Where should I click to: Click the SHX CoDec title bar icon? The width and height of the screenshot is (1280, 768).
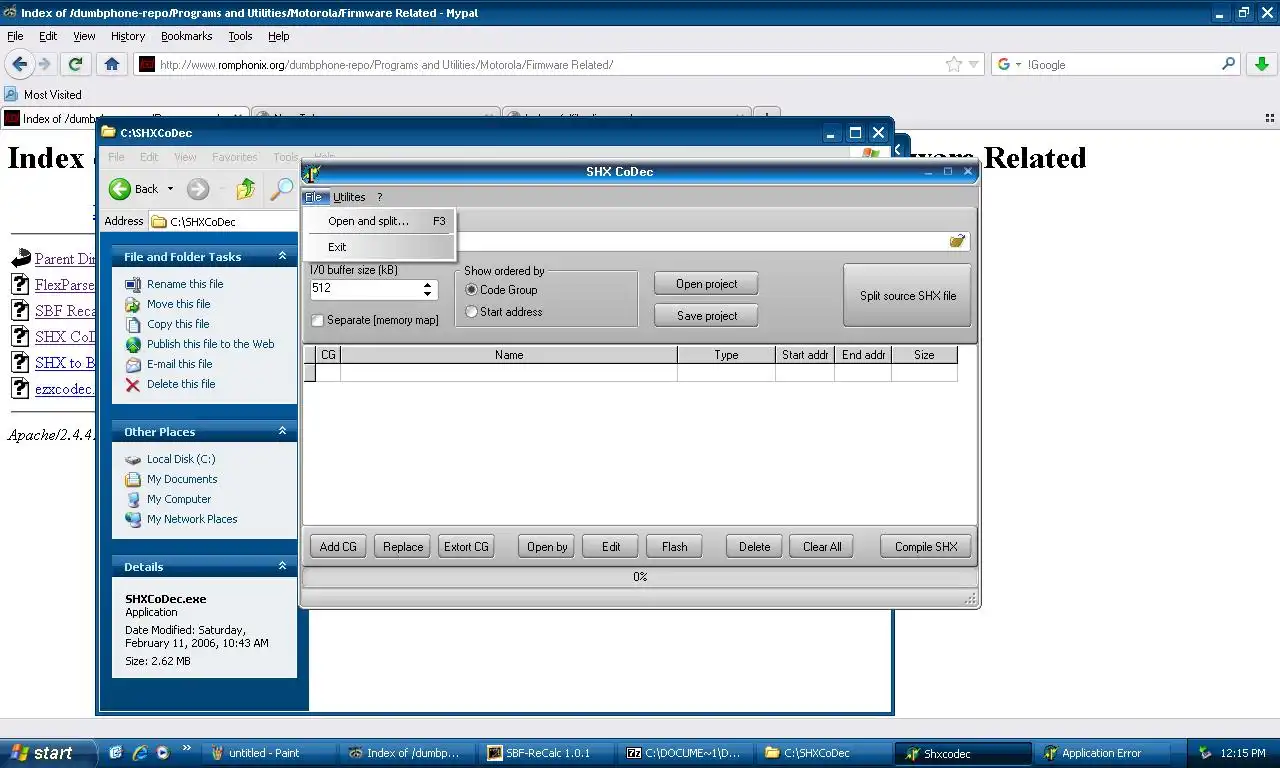[311, 173]
